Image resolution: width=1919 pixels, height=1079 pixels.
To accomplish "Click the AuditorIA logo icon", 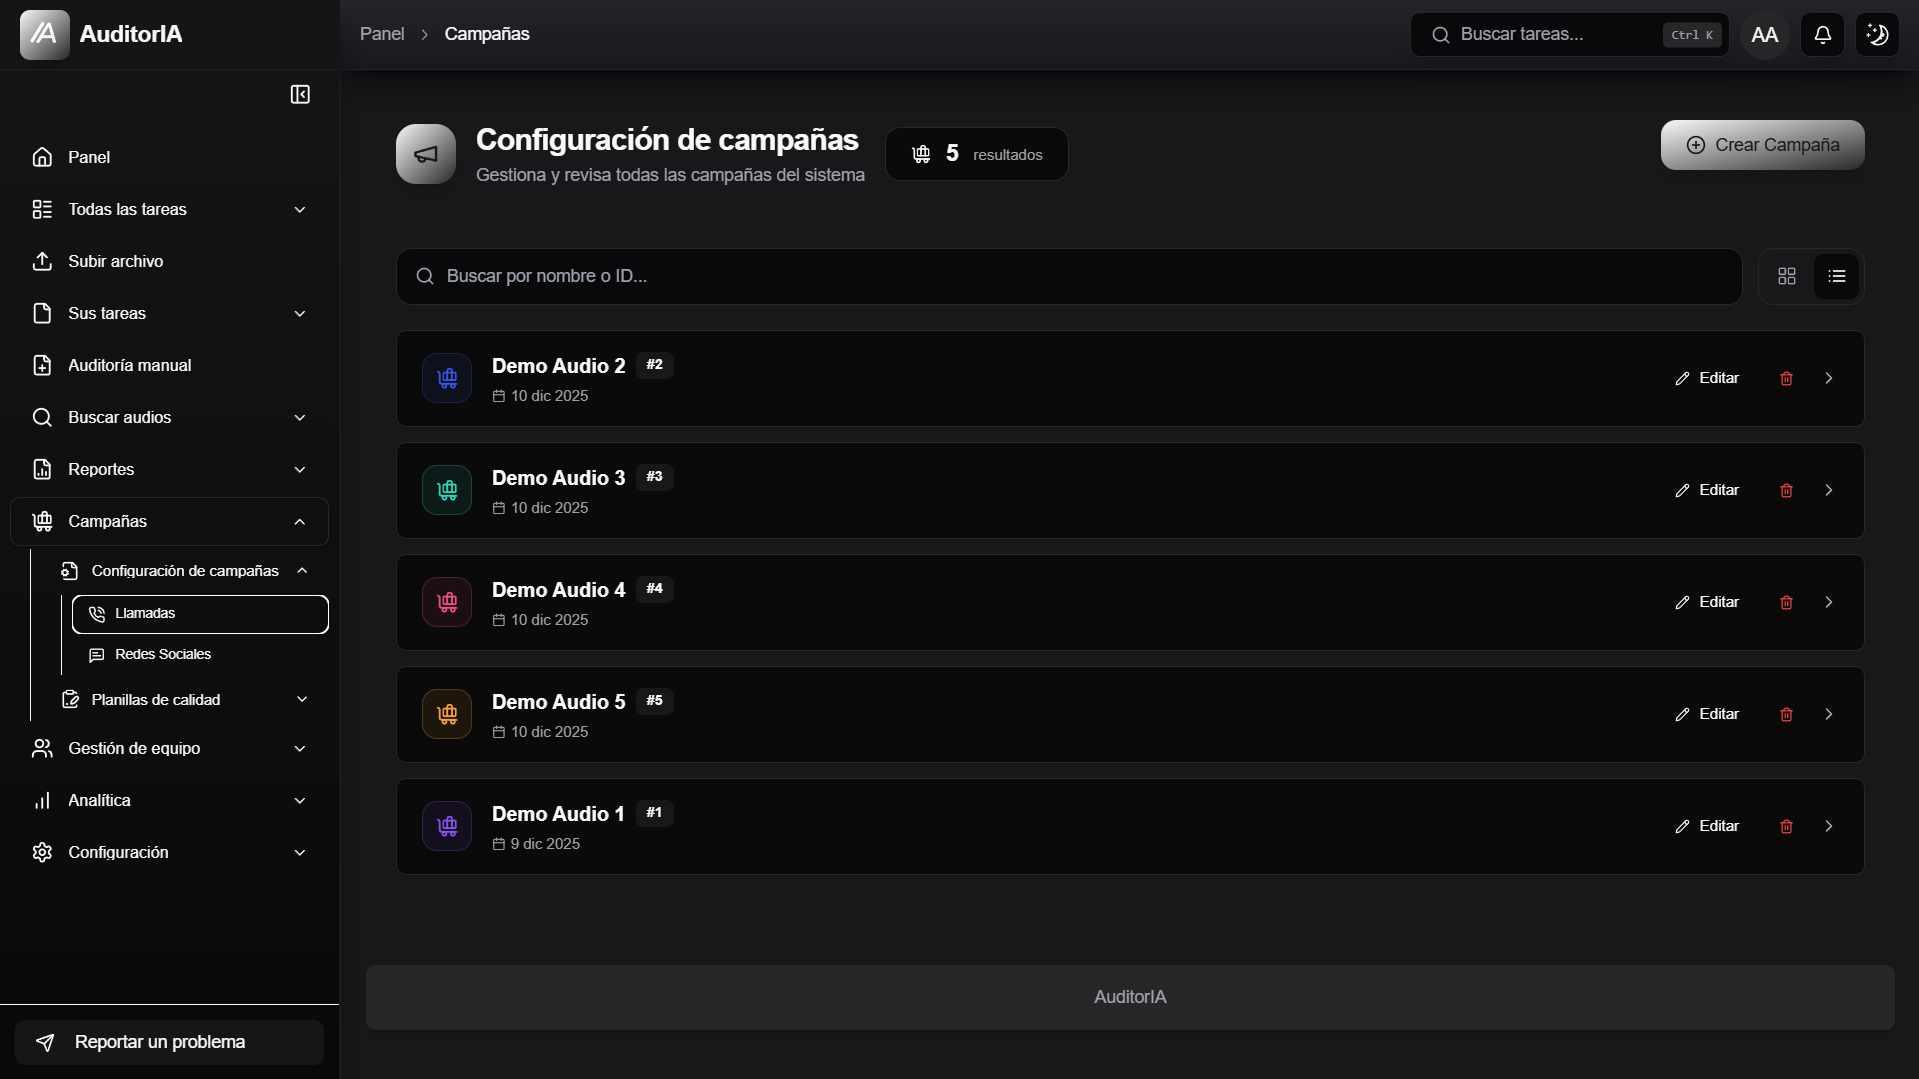I will pyautogui.click(x=44, y=34).
